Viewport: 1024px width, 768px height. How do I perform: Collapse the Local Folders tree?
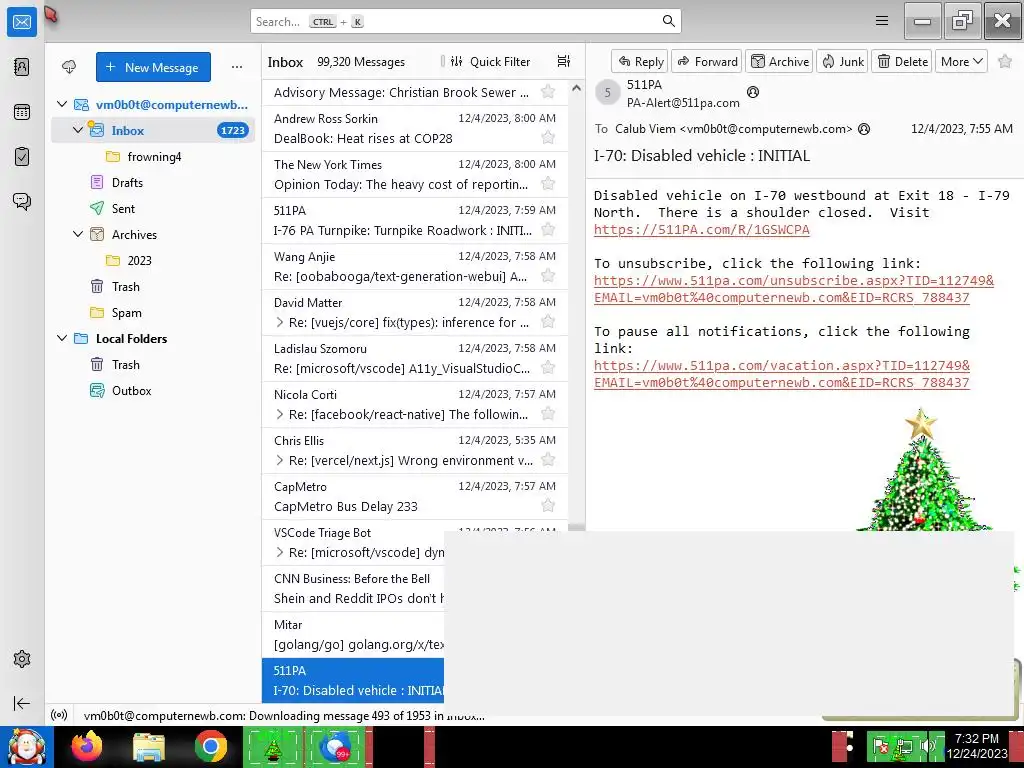coord(62,338)
